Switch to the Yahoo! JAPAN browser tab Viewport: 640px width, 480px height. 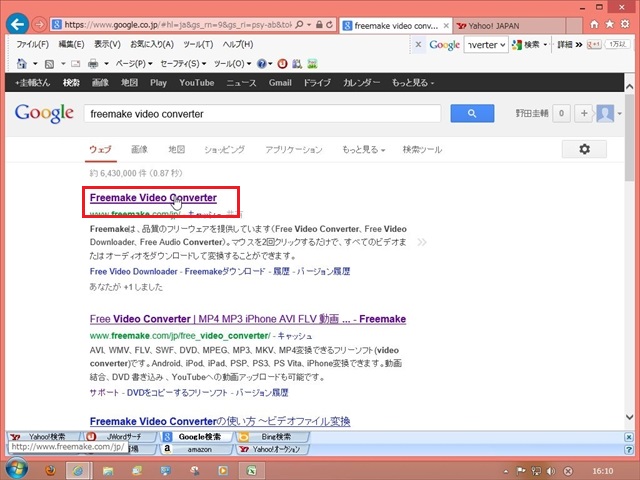coord(492,24)
